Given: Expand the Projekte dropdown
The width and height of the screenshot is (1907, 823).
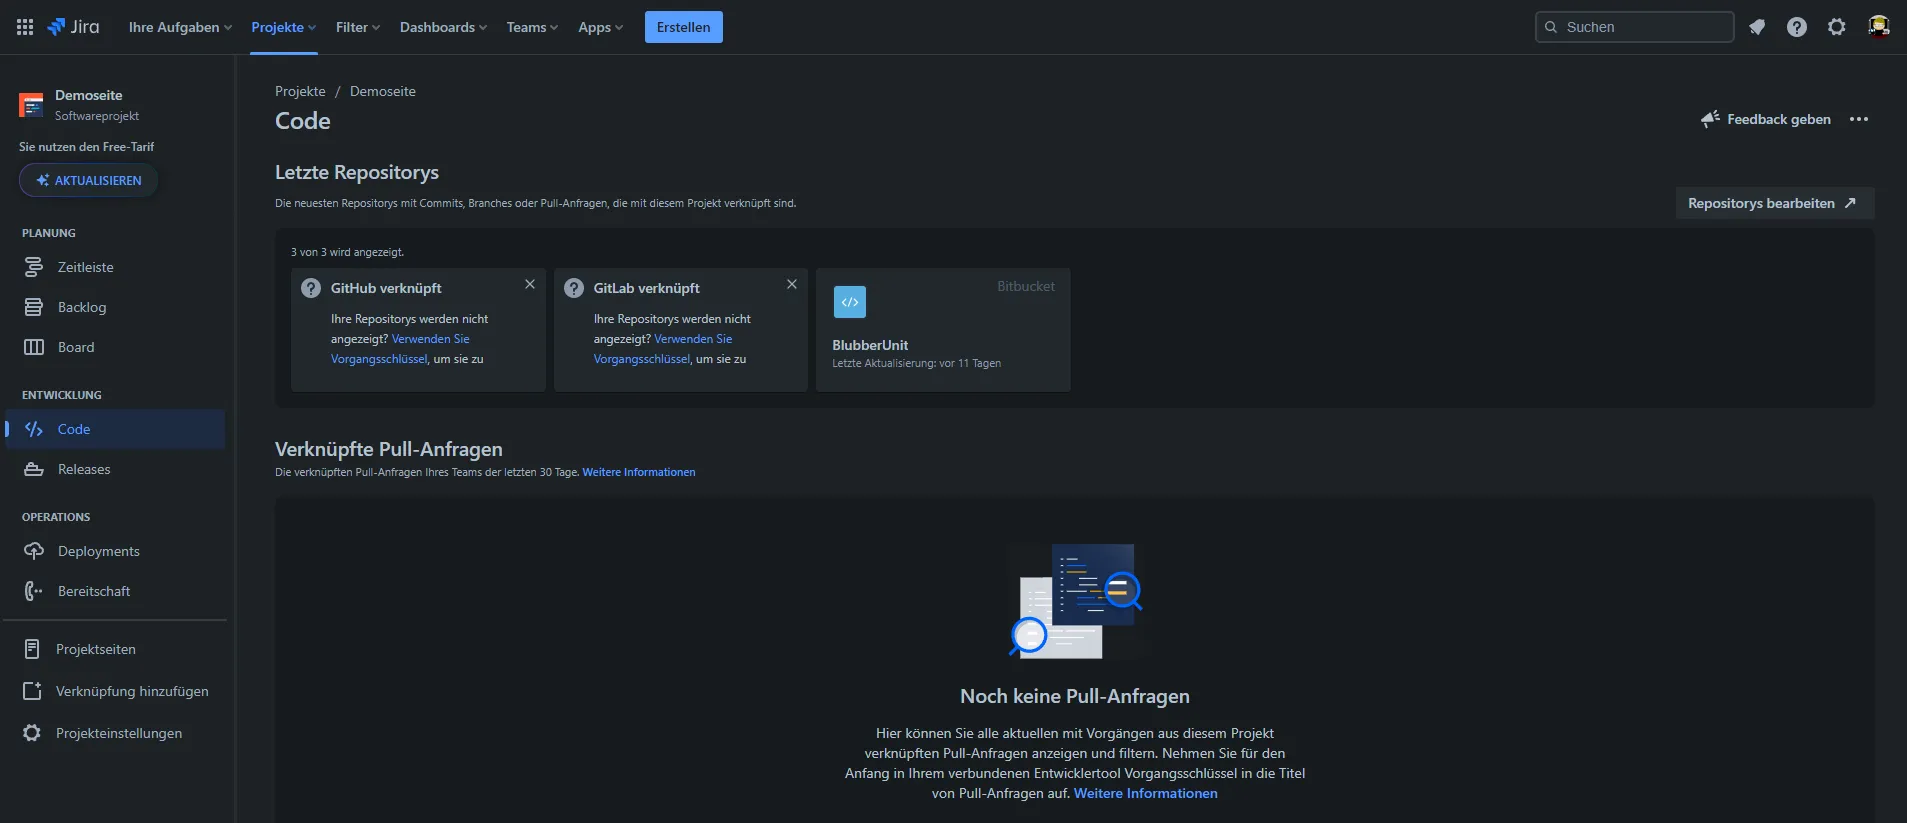Looking at the screenshot, I should (284, 27).
